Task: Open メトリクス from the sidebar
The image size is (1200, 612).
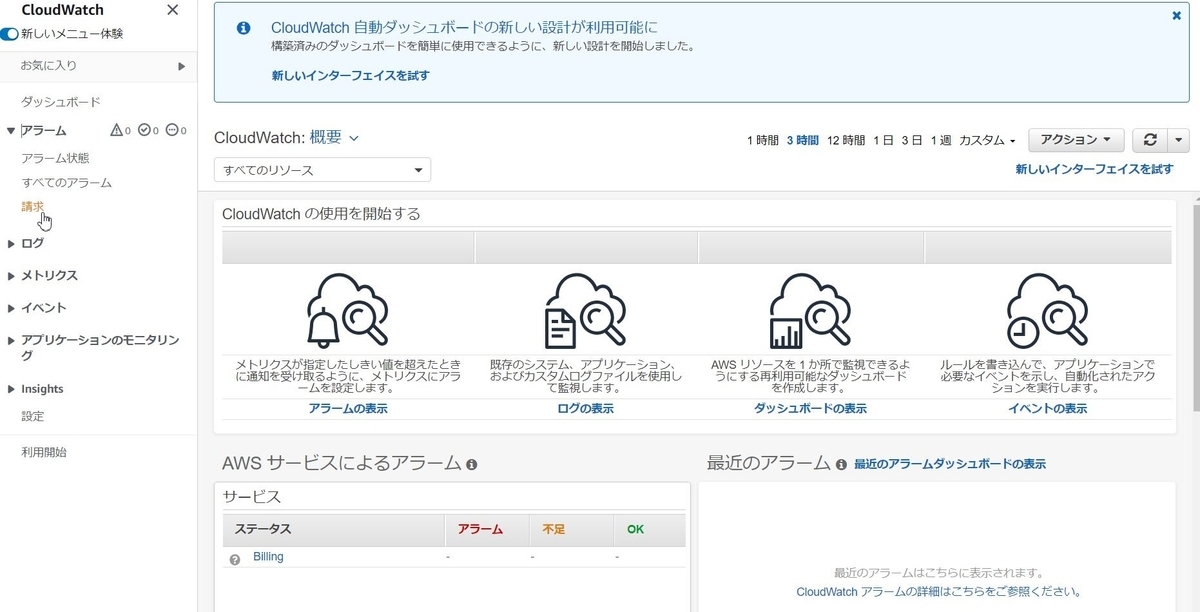Action: (47, 275)
